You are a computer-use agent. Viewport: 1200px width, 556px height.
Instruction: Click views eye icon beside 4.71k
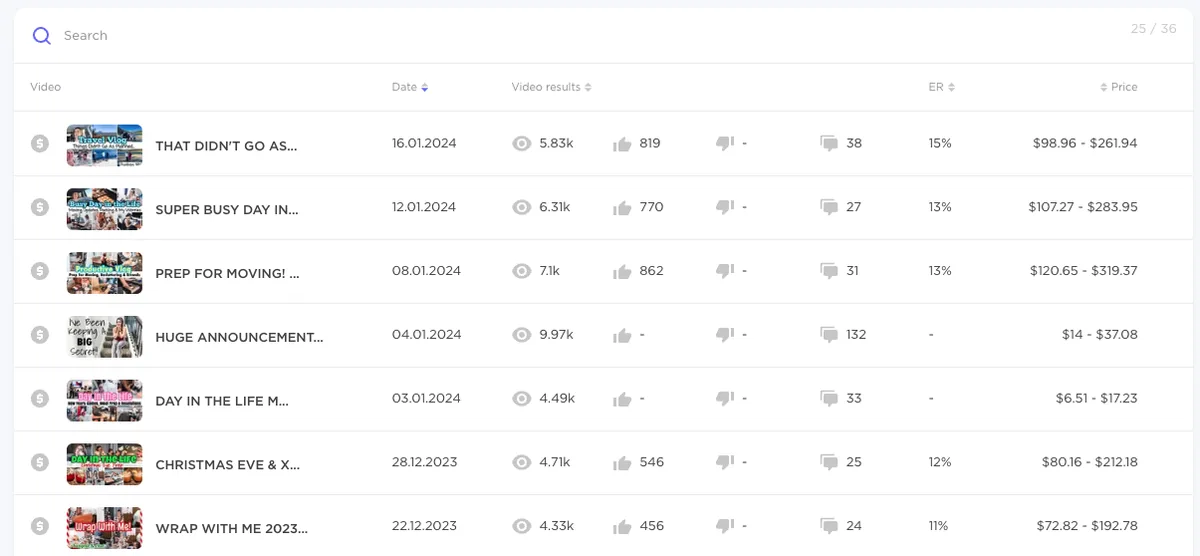coord(521,463)
